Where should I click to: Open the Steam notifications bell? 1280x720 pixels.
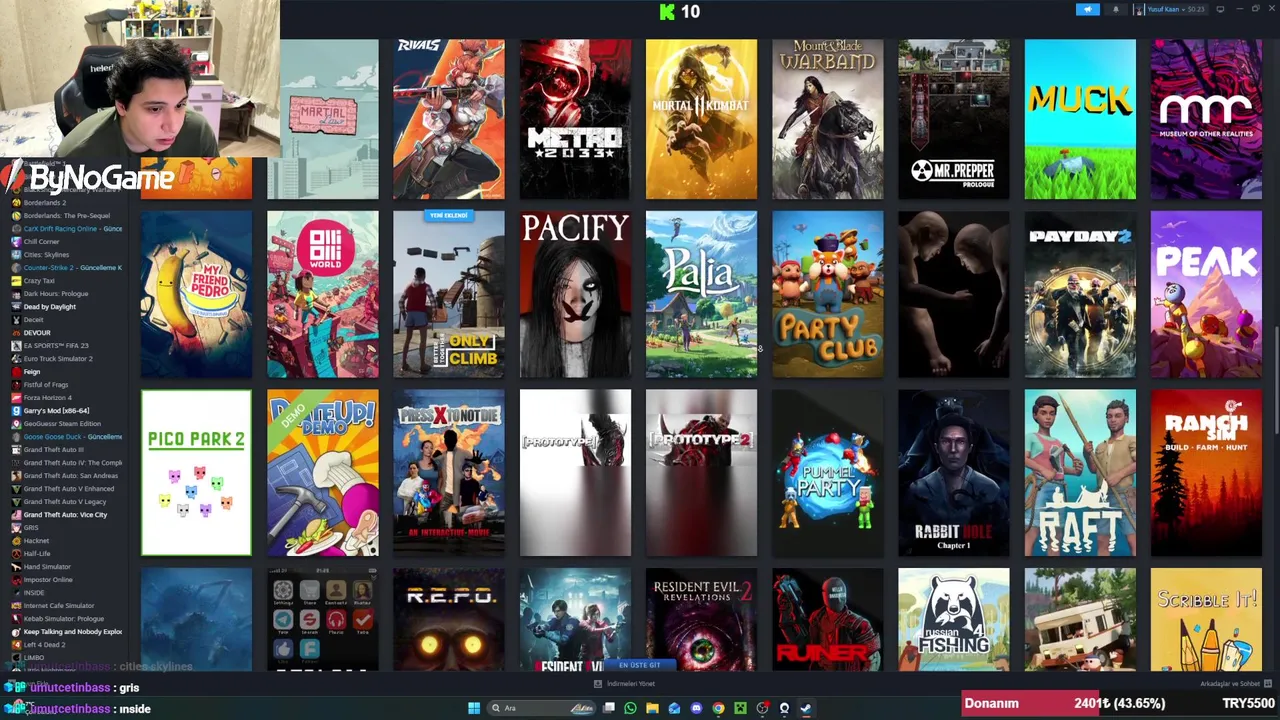tap(1116, 10)
